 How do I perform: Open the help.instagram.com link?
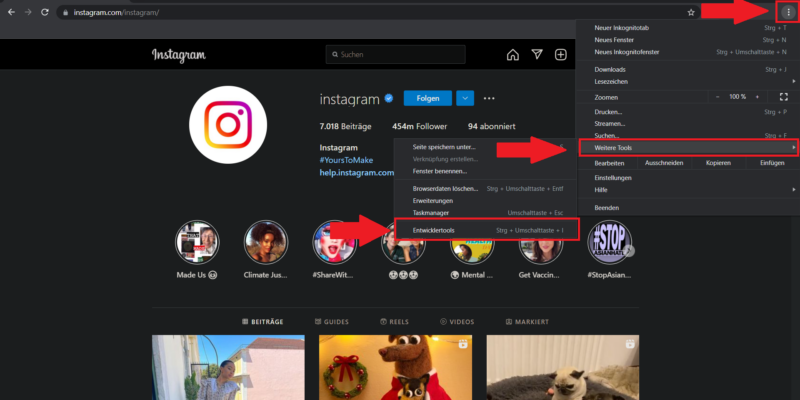click(357, 172)
